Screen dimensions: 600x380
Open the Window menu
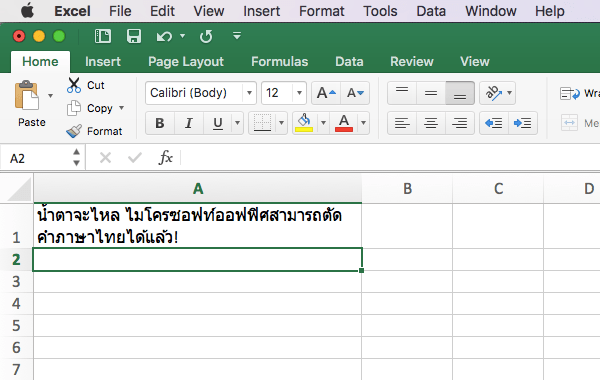491,11
